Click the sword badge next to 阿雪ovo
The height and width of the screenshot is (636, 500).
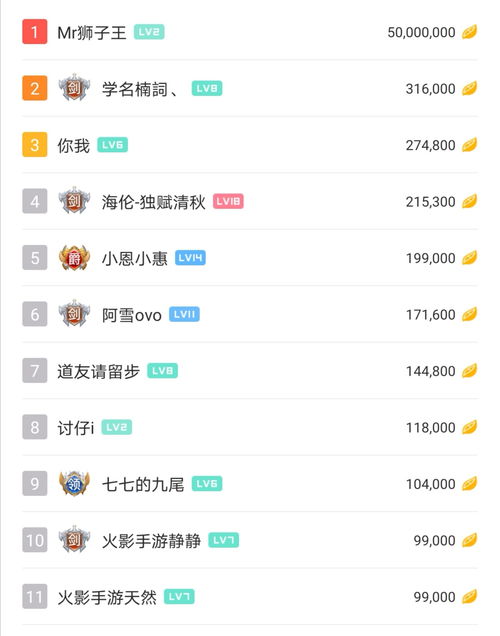click(74, 314)
